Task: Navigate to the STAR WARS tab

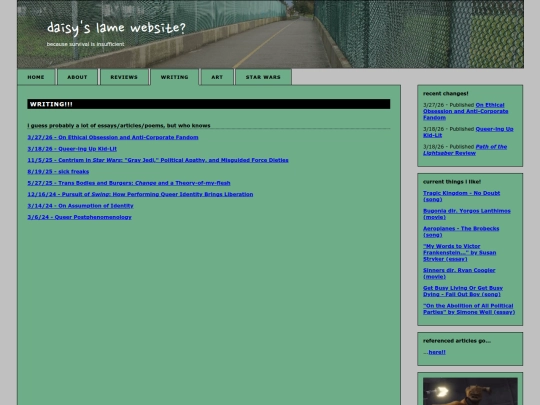Action: click(263, 77)
